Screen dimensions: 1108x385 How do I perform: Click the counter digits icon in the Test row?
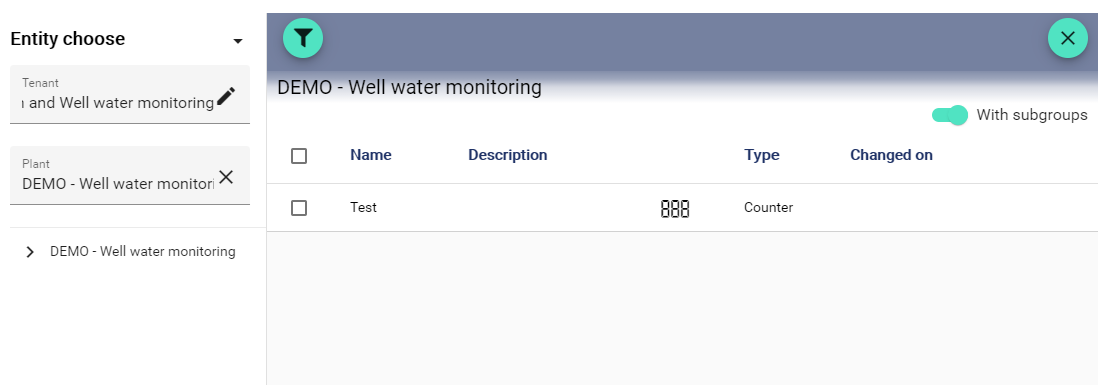675,208
